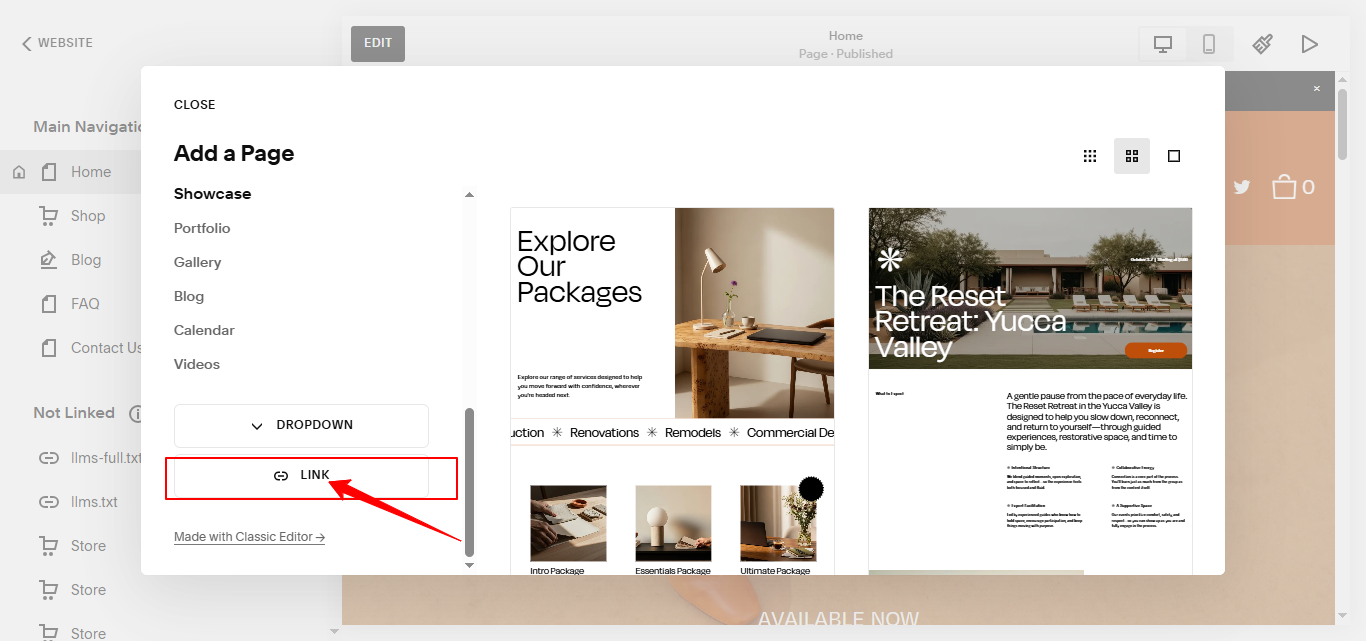Screen dimensions: 1366x641
Task: Open Made with Classic Editor link
Action: pyautogui.click(x=249, y=537)
